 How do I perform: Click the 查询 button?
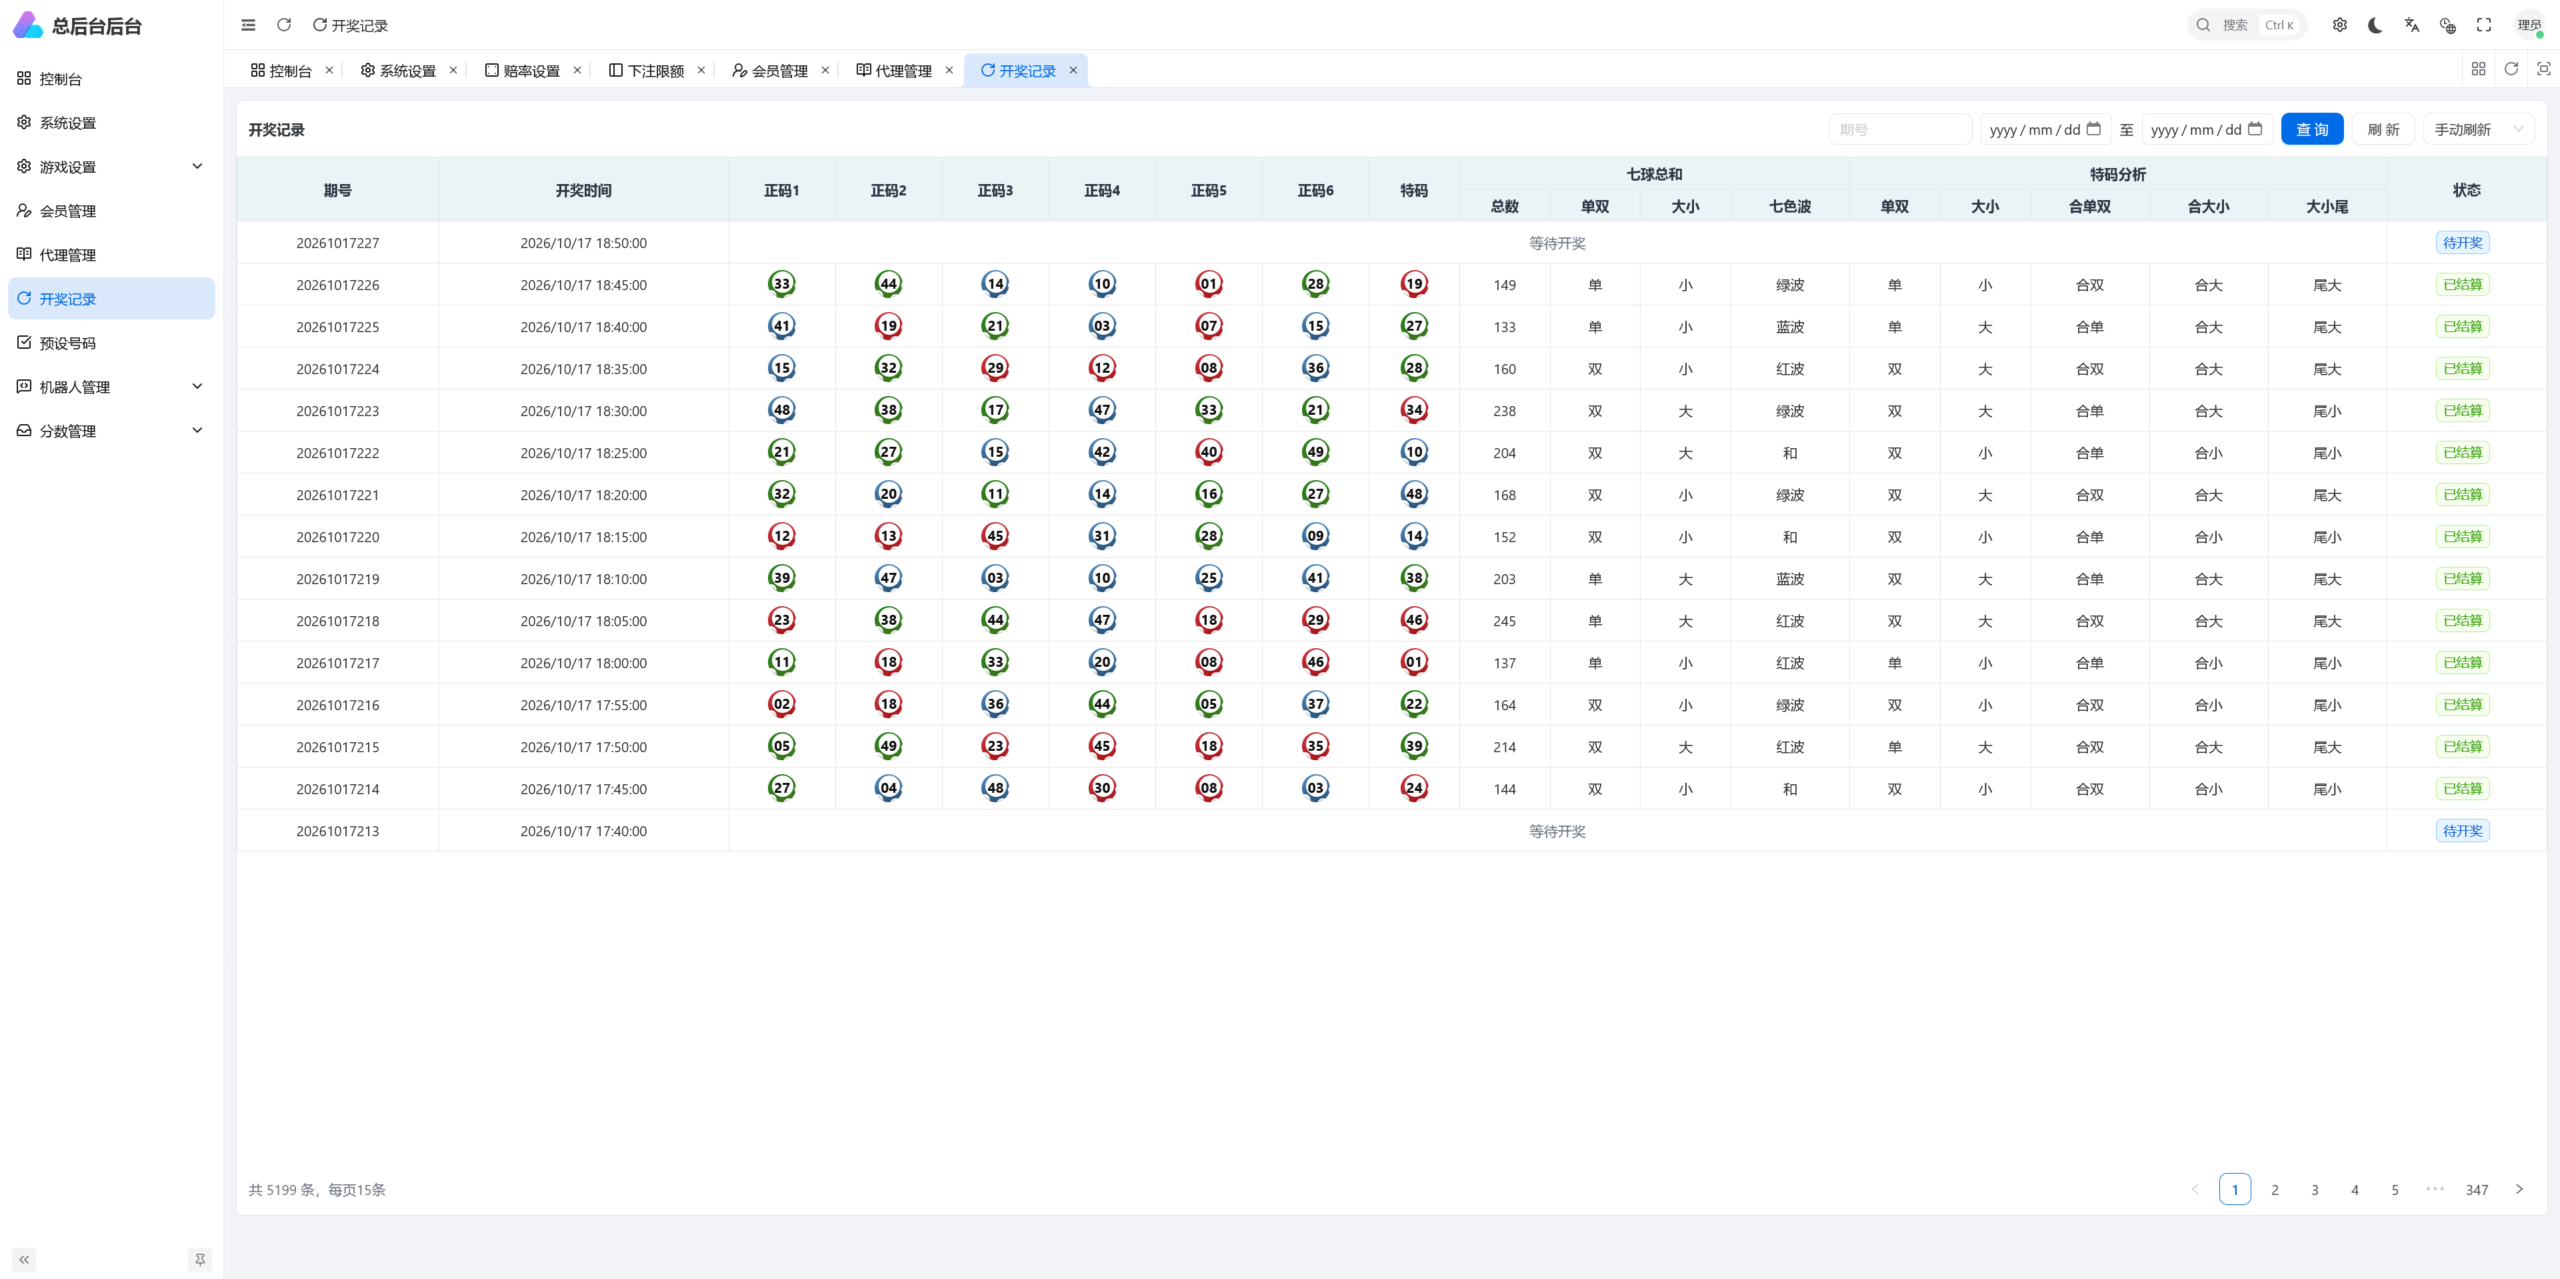click(2312, 129)
